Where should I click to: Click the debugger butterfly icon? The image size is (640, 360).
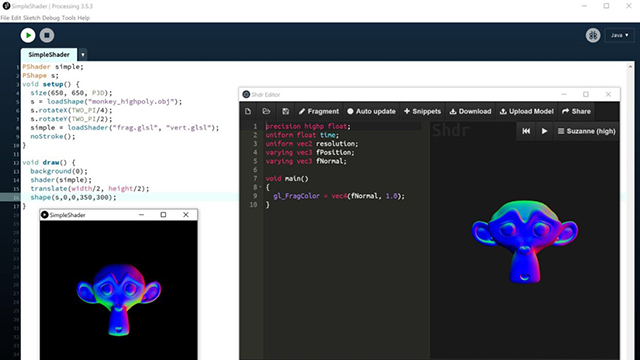click(593, 36)
